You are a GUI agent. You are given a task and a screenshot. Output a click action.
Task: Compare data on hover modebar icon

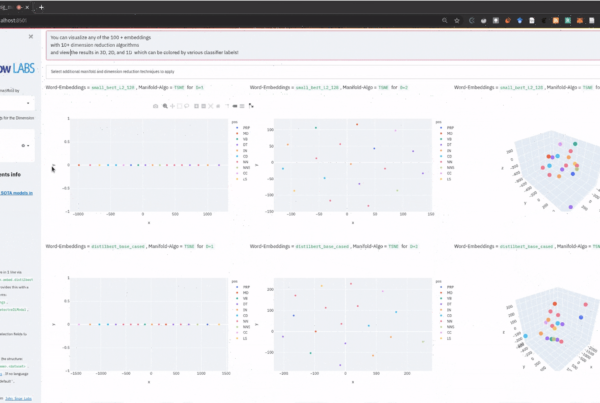click(x=242, y=106)
